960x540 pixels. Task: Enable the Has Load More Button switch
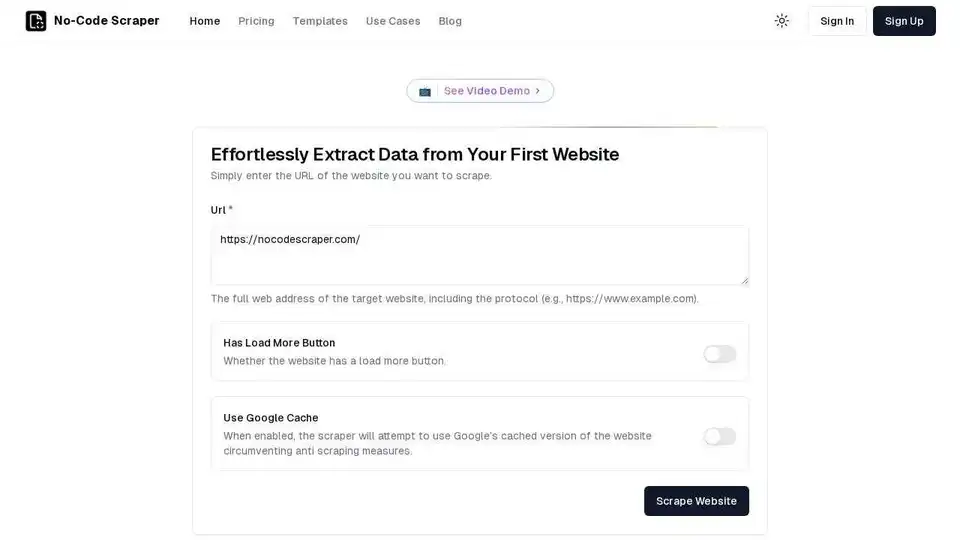[719, 354]
